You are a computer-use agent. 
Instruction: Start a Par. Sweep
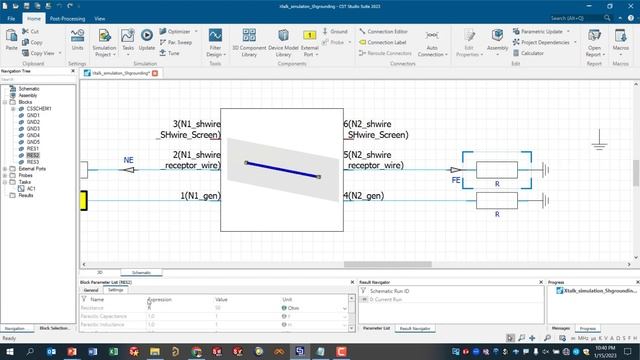(176, 42)
